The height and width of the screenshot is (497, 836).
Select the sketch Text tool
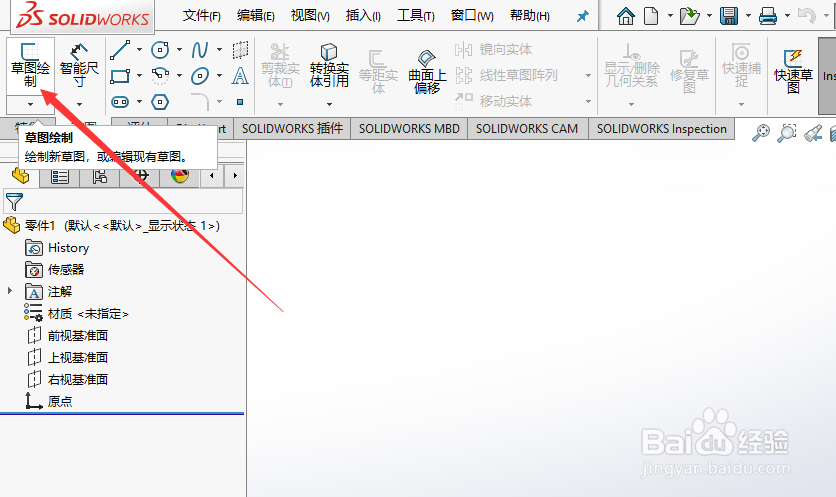tap(240, 76)
